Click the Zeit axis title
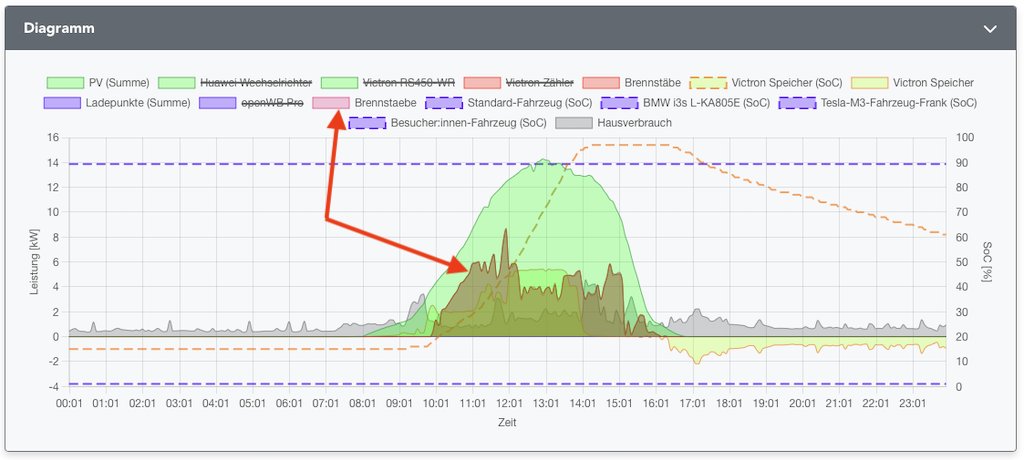Viewport: 1024px width, 460px height. (507, 422)
